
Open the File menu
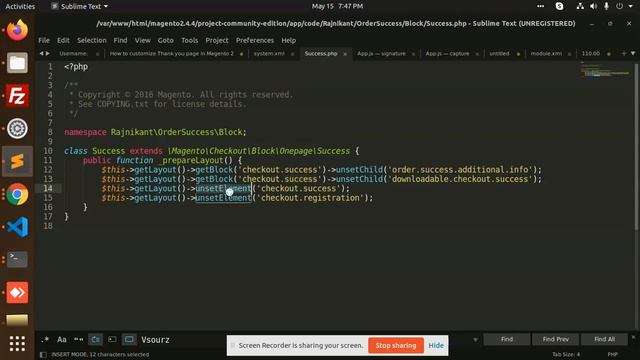tap(44, 40)
